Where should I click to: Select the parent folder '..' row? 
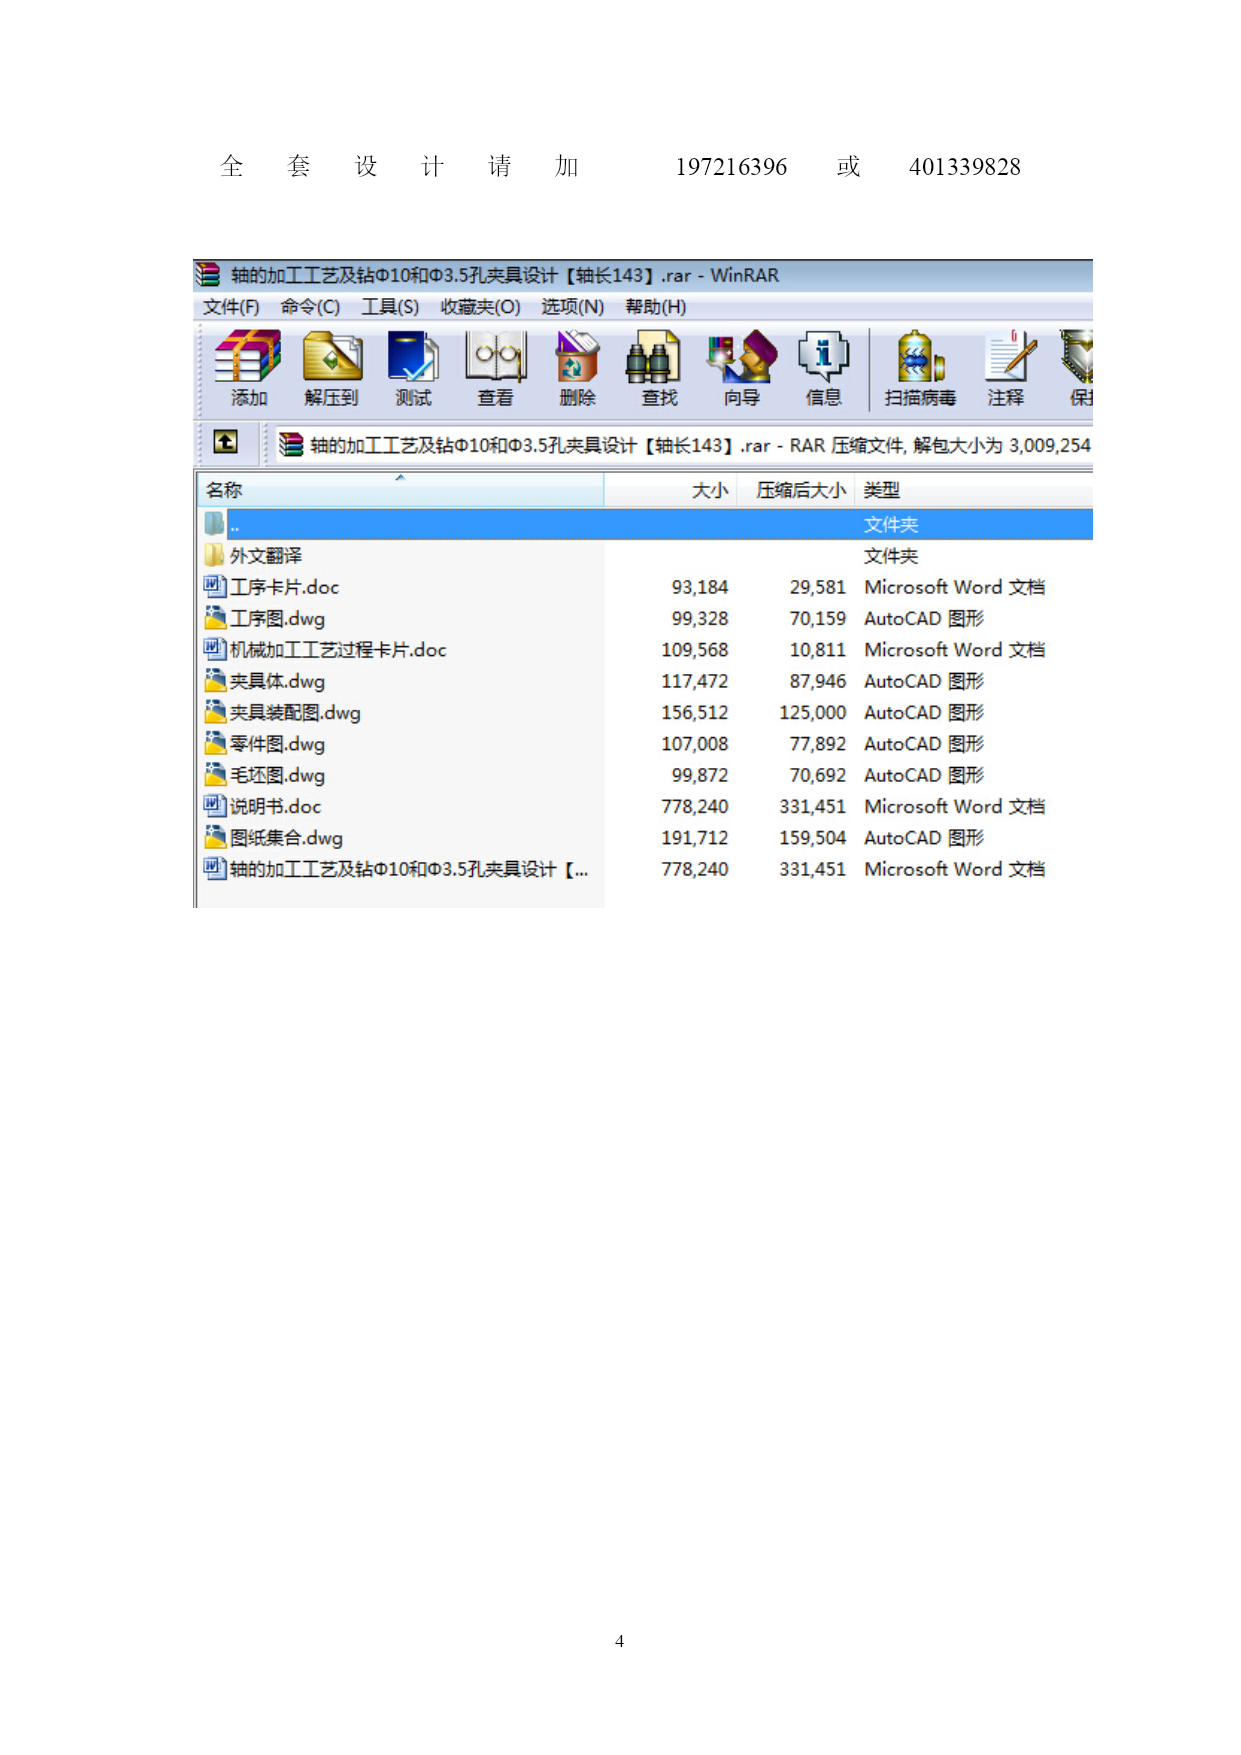(x=645, y=524)
